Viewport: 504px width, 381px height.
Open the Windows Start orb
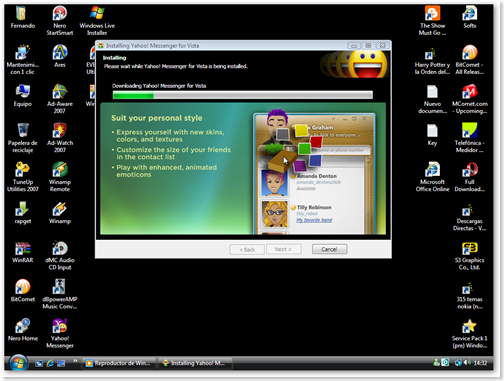[x=18, y=363]
